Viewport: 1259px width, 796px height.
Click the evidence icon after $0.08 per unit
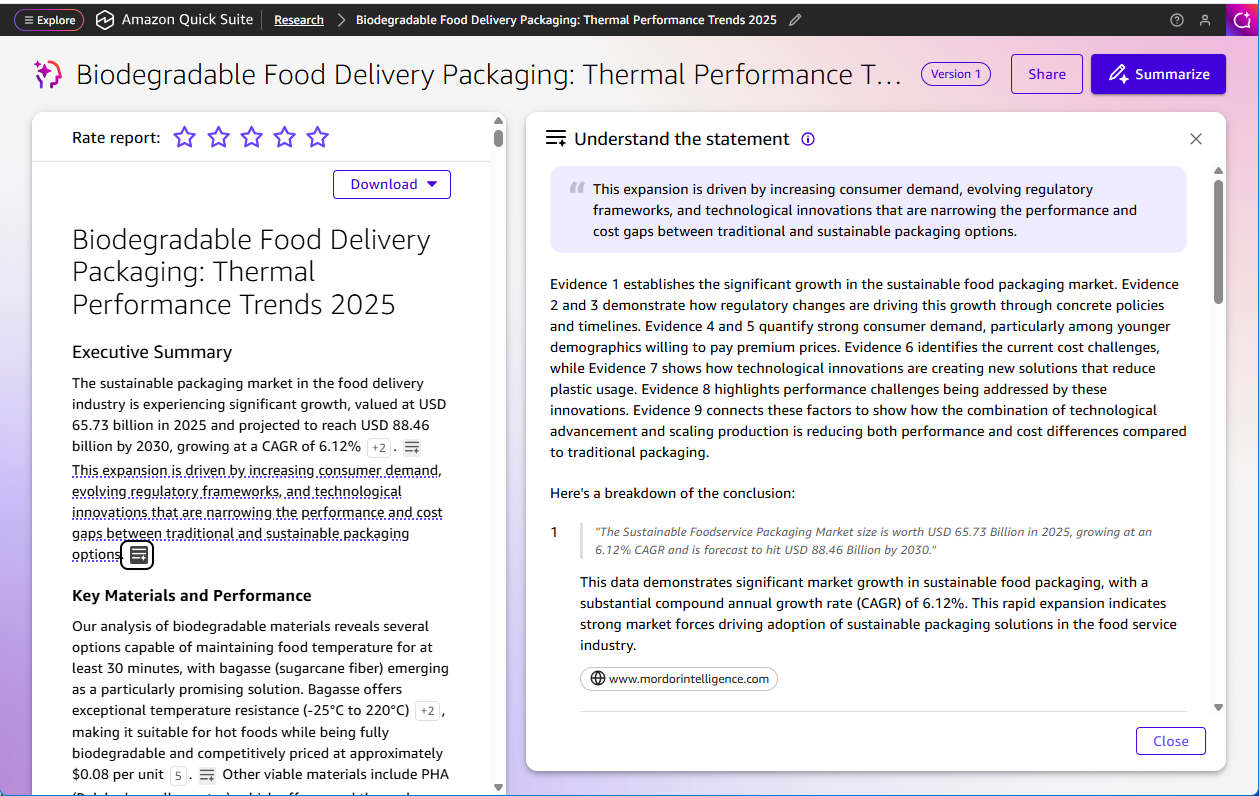point(207,775)
